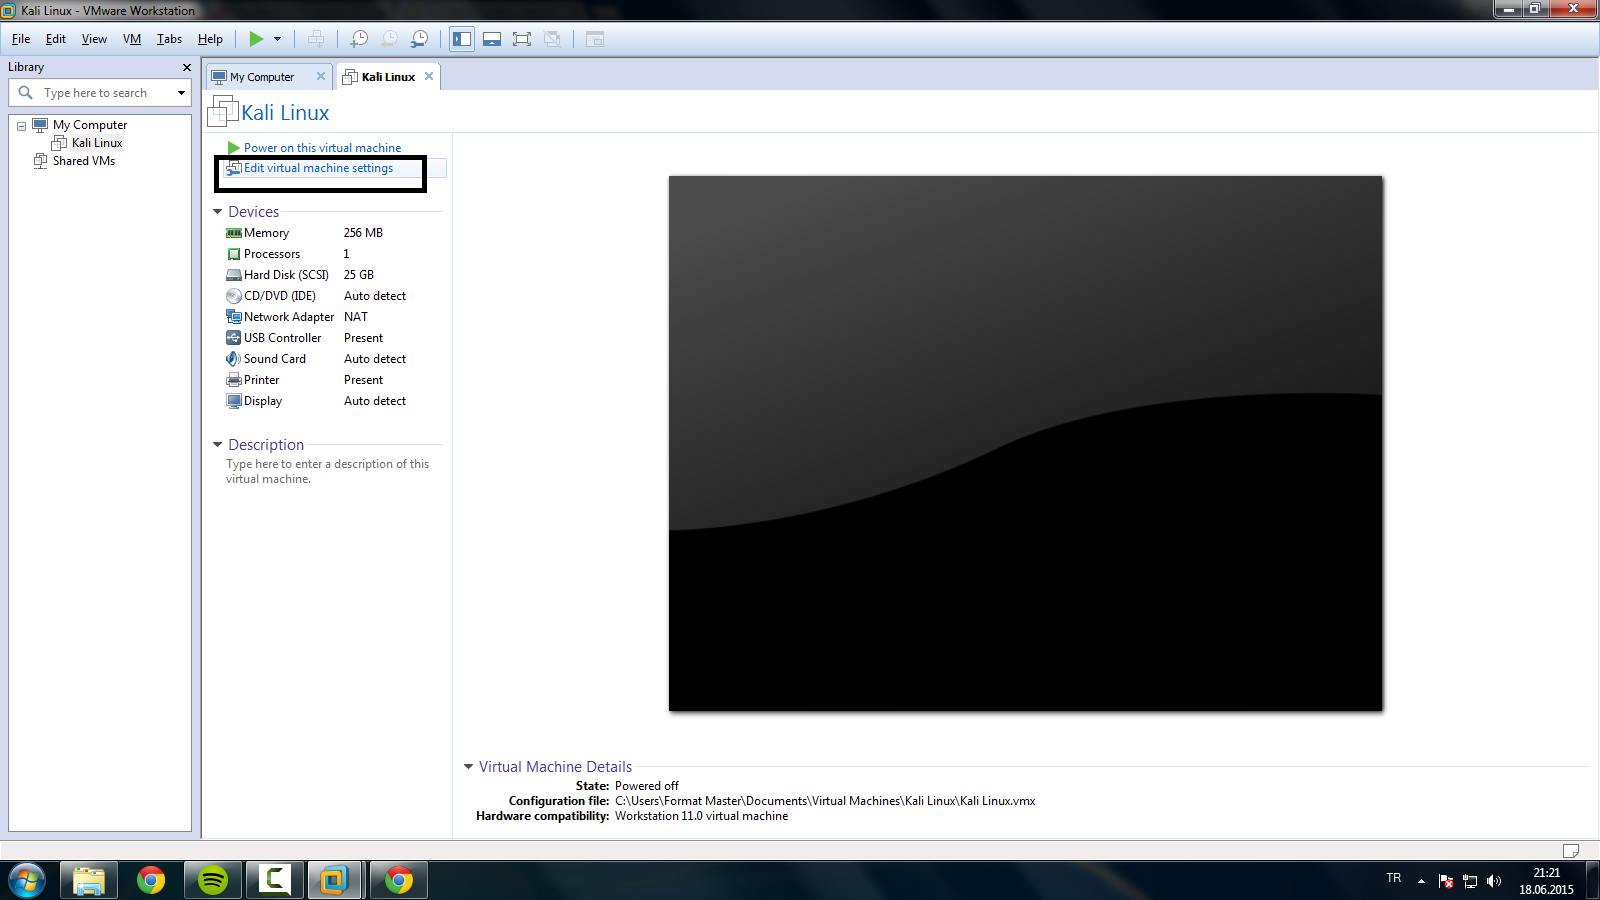Switch to the My Computer tab

(x=262, y=77)
